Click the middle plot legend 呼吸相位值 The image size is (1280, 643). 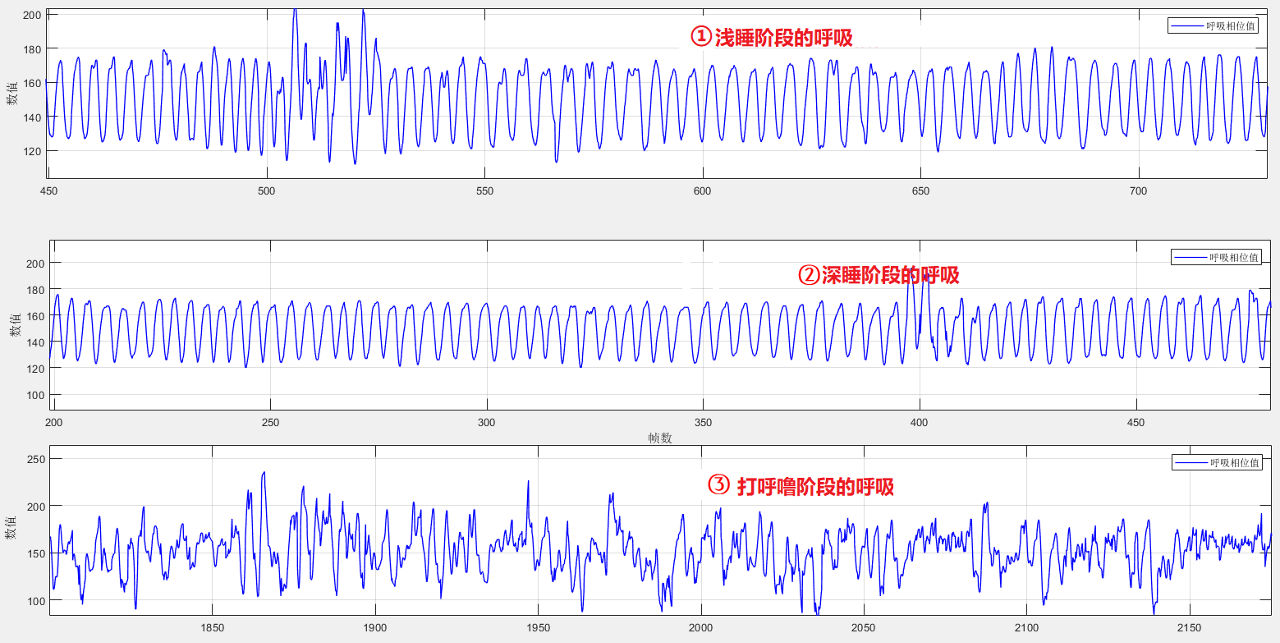point(1218,257)
